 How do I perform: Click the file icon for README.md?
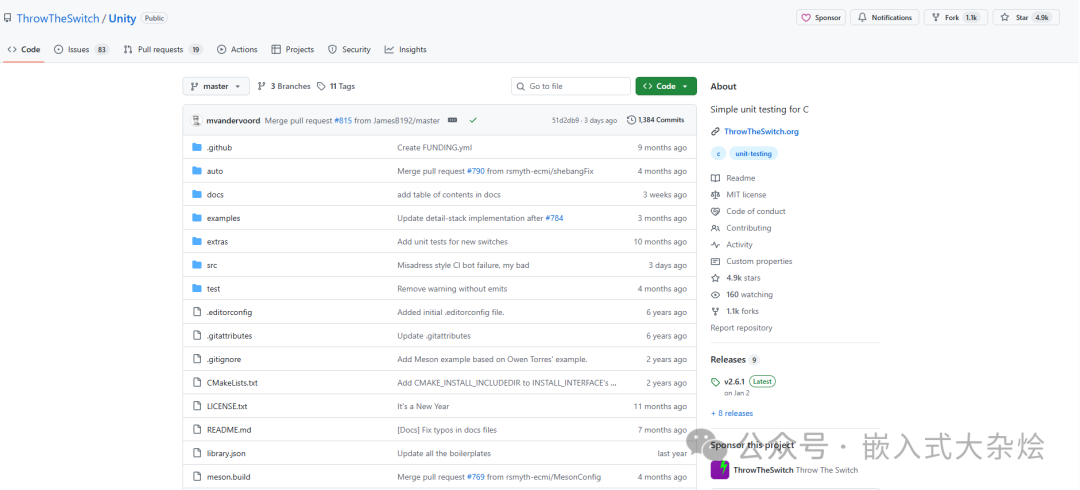(197, 429)
